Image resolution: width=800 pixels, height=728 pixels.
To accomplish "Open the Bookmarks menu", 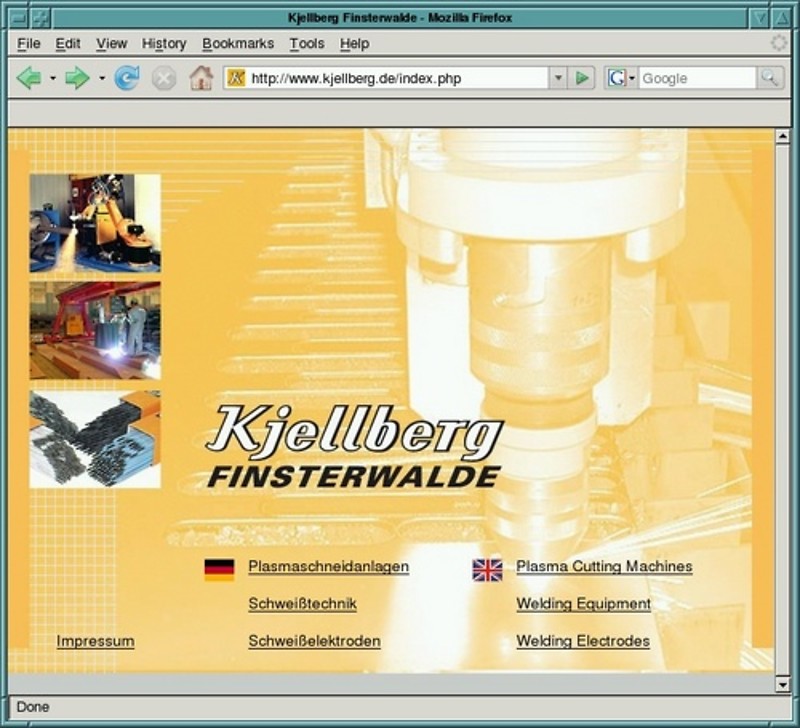I will [x=238, y=44].
